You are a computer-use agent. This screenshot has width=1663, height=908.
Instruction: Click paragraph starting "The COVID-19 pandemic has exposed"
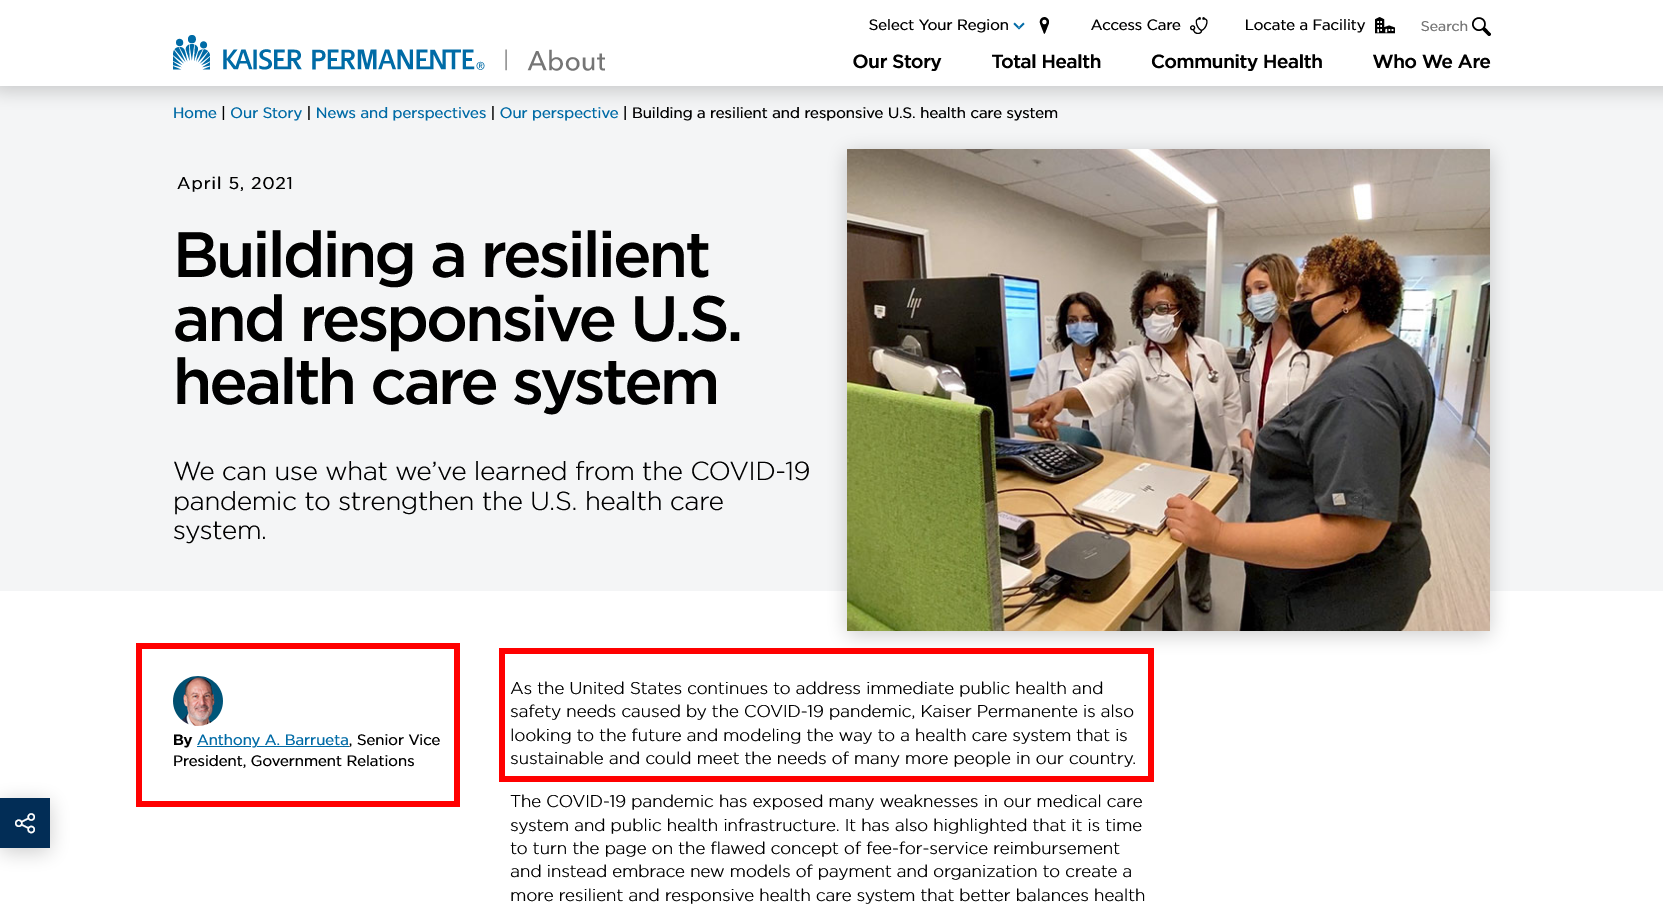827,848
